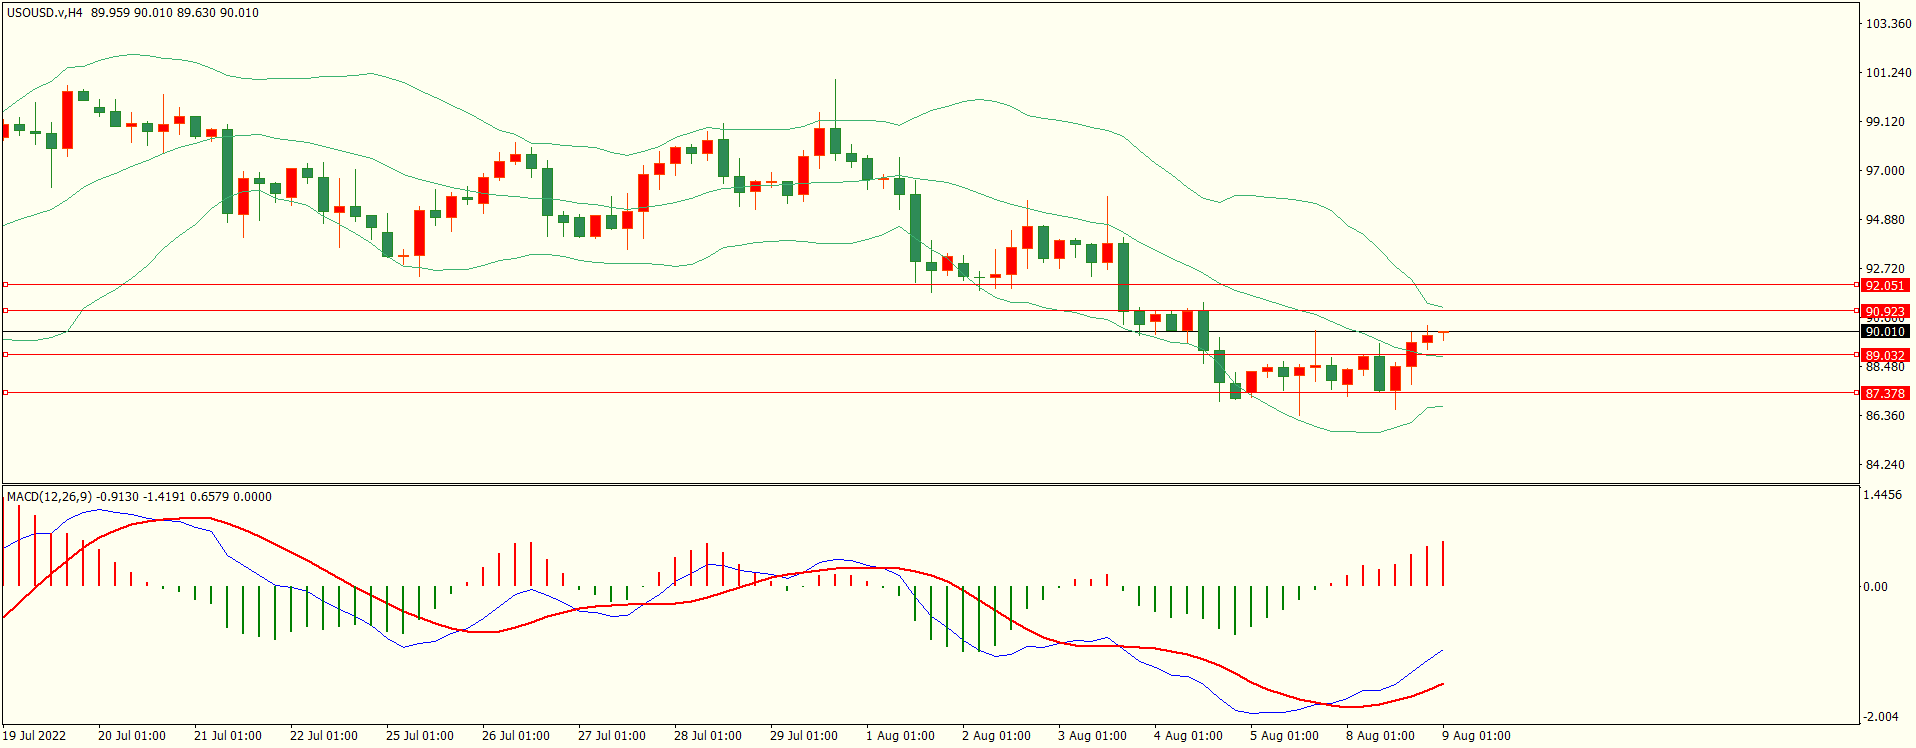Image resolution: width=1916 pixels, height=748 pixels.
Task: Grab the left handle of the 92.051 line
Action: pos(6,285)
